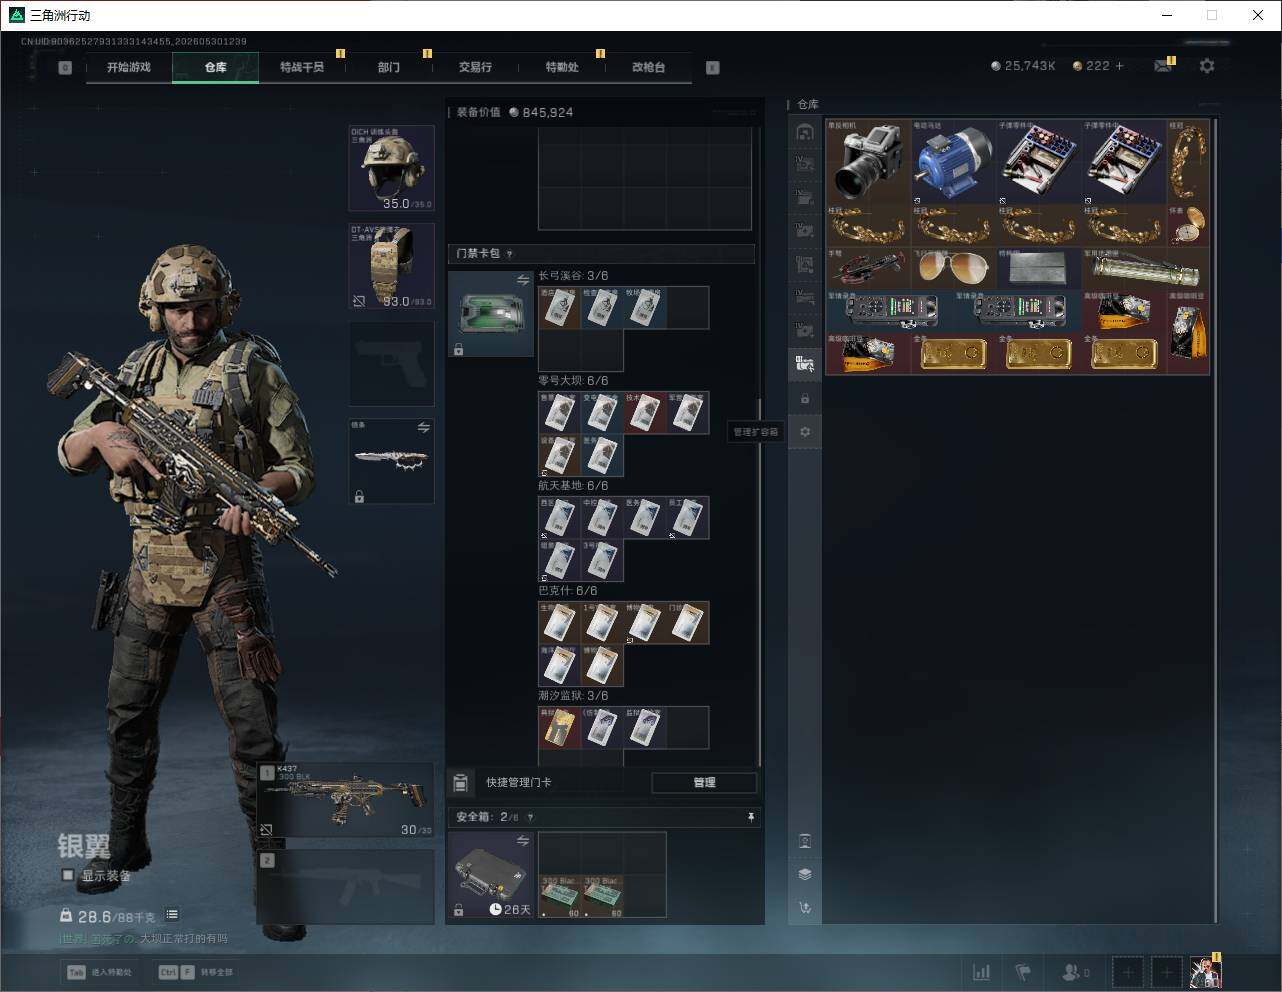The width and height of the screenshot is (1282, 992).
Task: Open the 特战干员 tab
Action: coord(302,67)
